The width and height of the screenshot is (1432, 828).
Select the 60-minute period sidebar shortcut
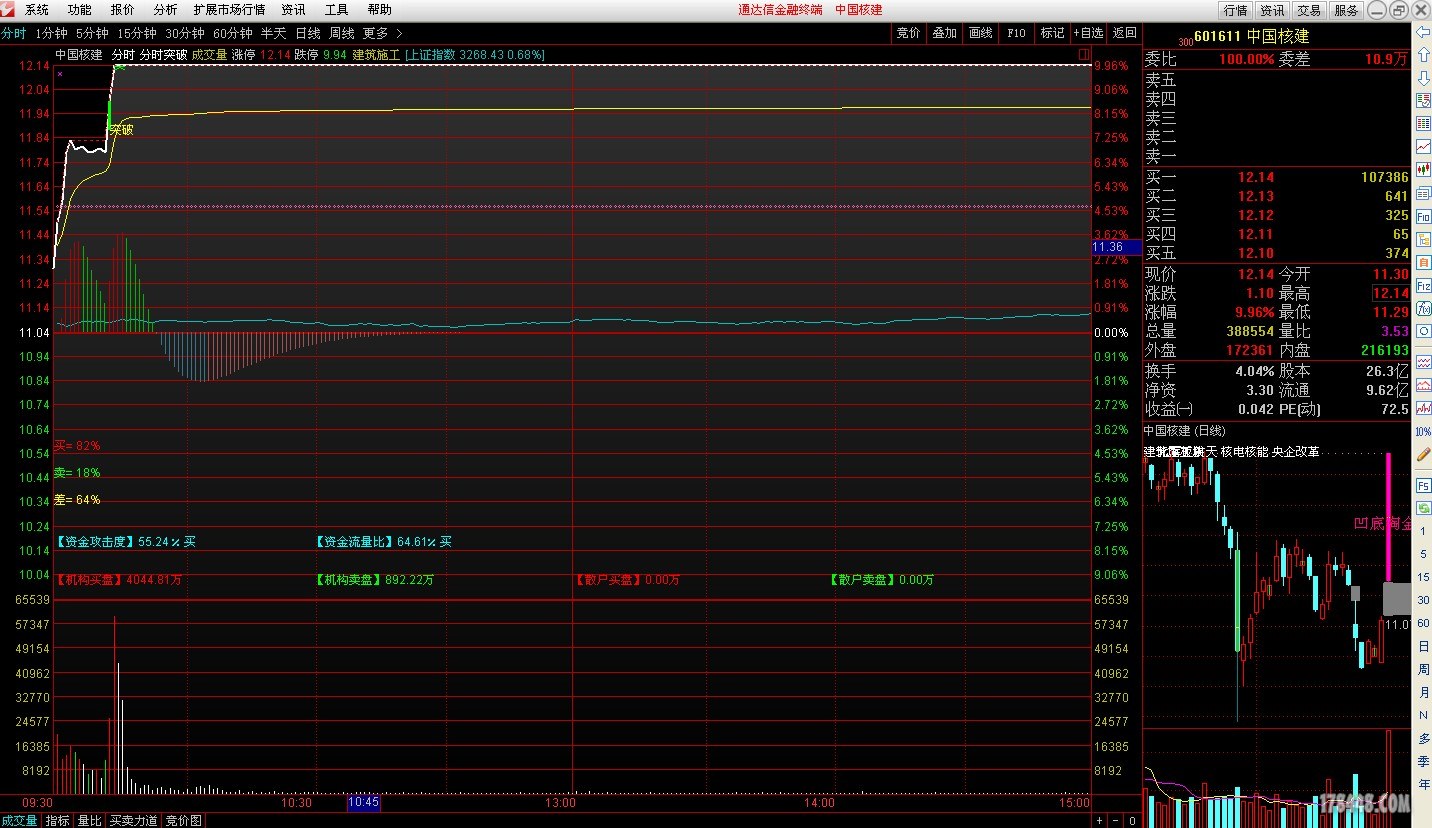pyautogui.click(x=1424, y=623)
